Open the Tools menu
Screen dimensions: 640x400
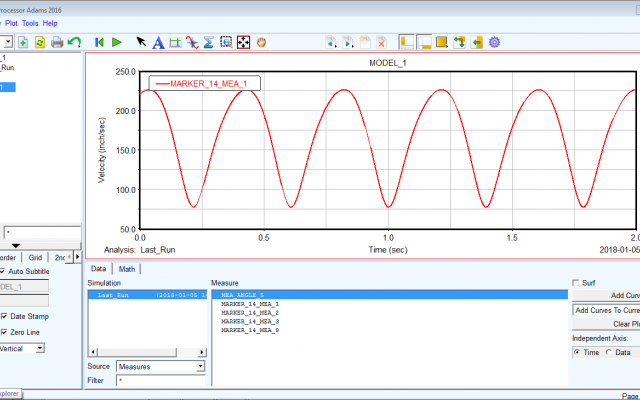point(30,23)
